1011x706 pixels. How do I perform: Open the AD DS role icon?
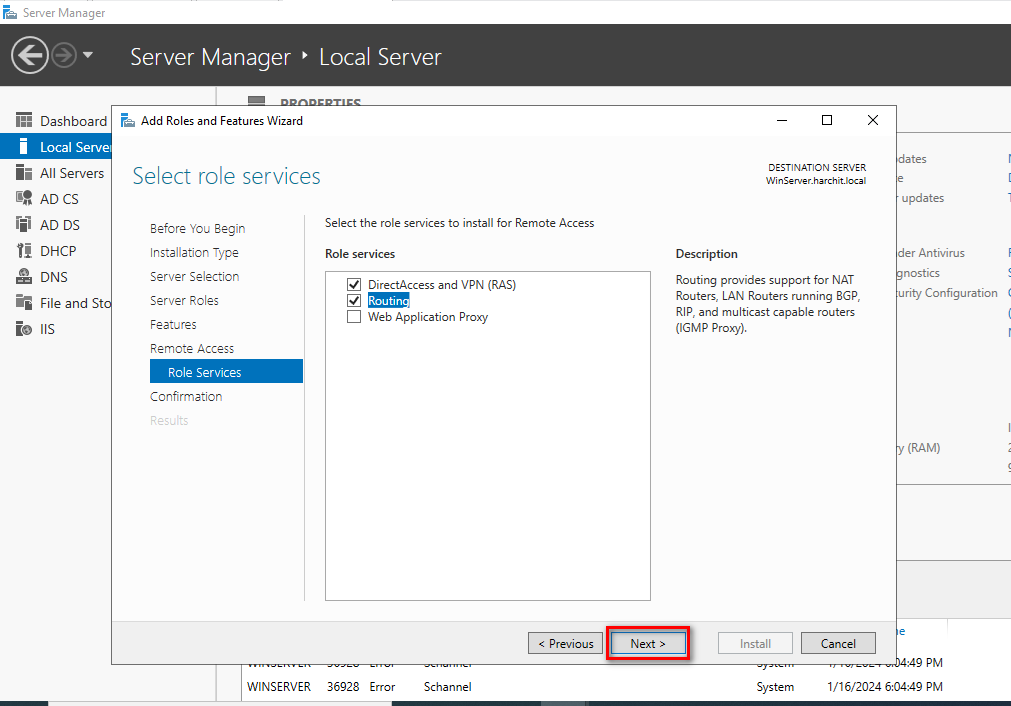pos(24,225)
